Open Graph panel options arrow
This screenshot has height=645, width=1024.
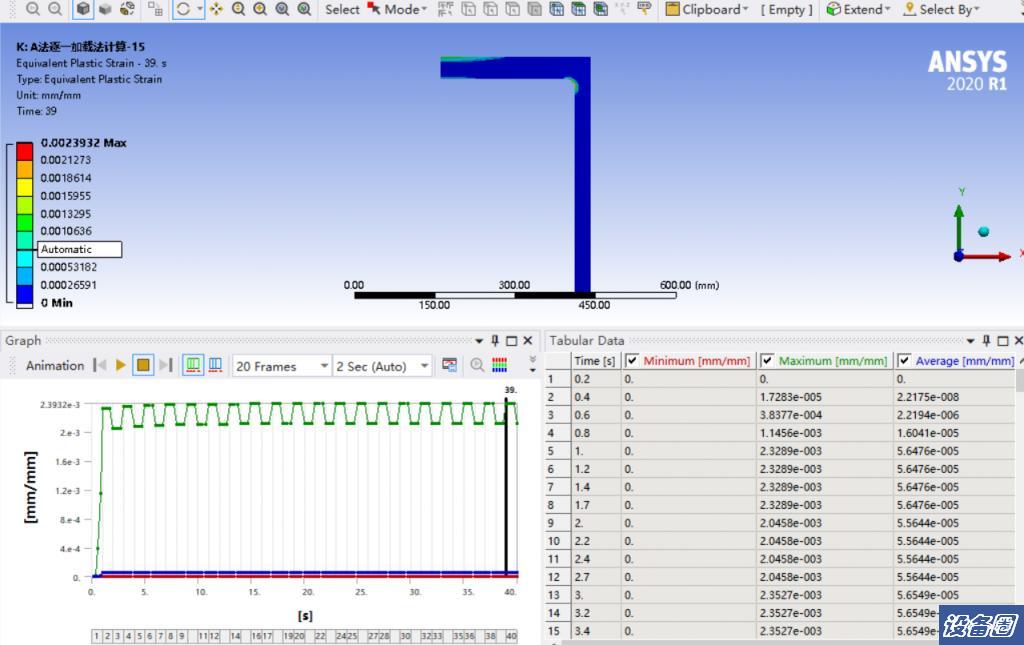point(479,341)
